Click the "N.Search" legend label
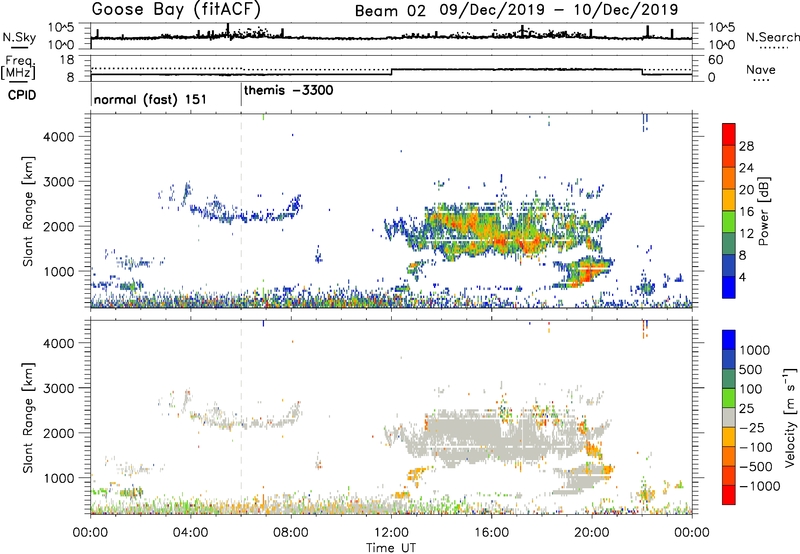This screenshot has height=554, width=800. [772, 37]
